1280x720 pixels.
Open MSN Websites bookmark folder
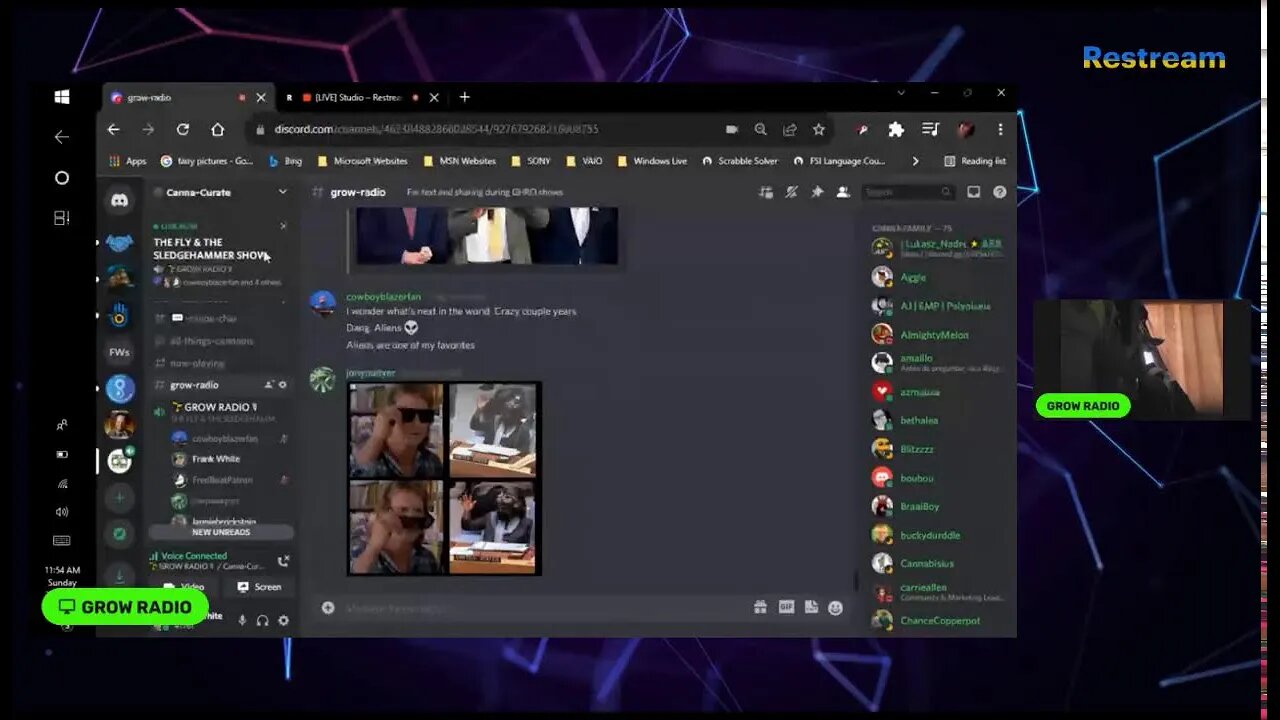pyautogui.click(x=459, y=161)
